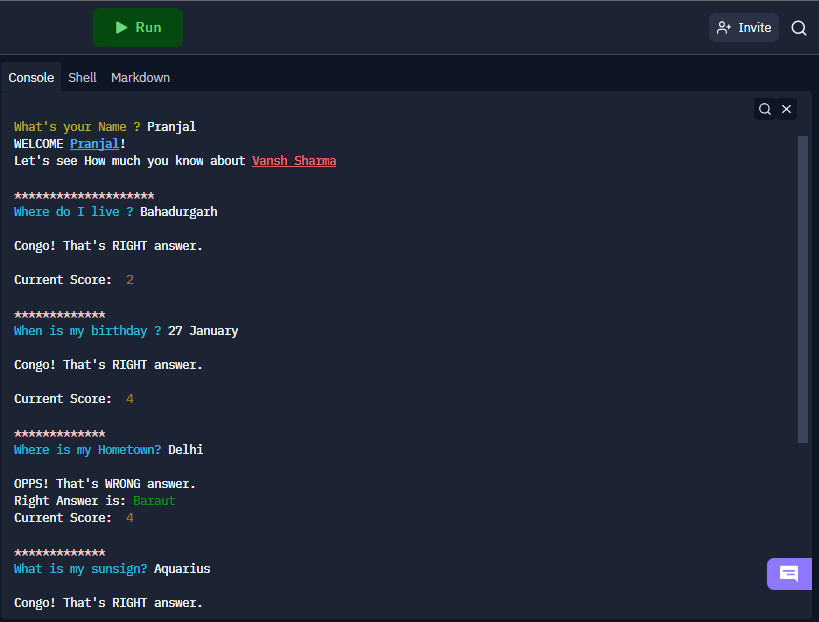The height and width of the screenshot is (622, 819).
Task: Click the "OPPS! That's WRONG answer." line
Action: point(105,484)
